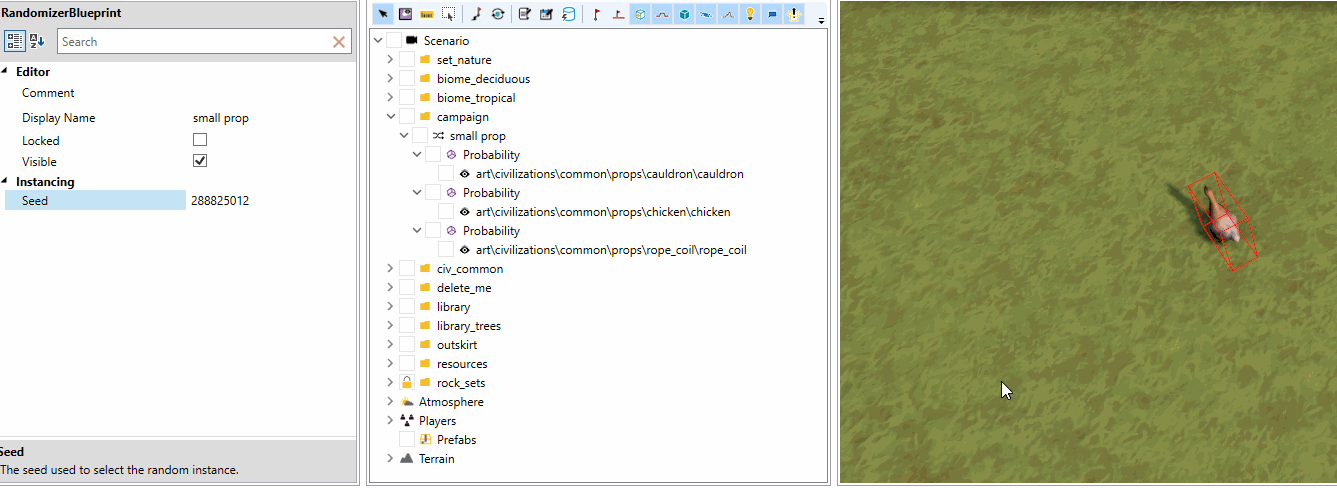
Task: Toggle the blue speech comment icon
Action: point(772,14)
